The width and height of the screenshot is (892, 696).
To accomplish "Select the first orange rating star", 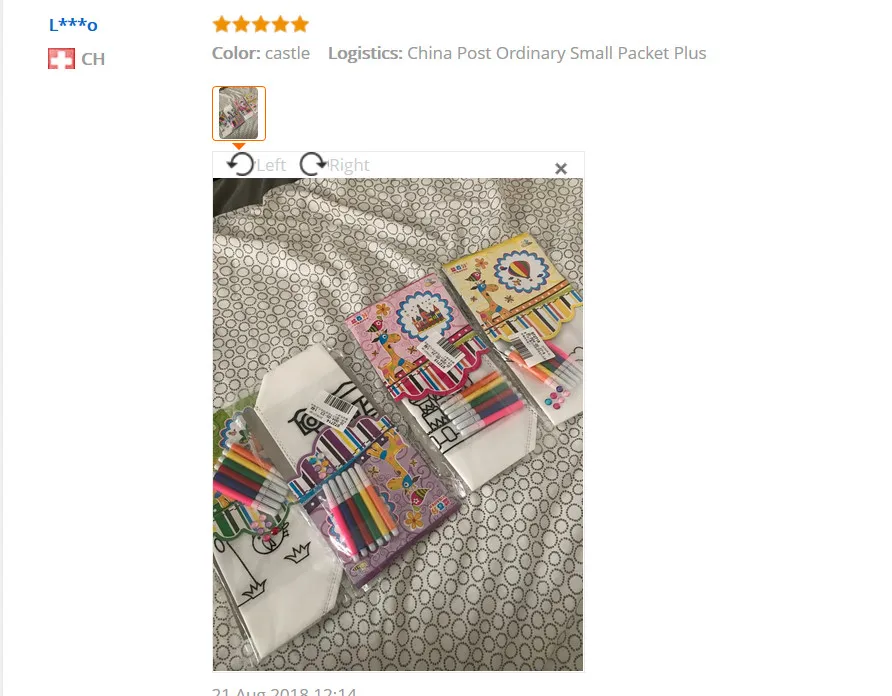I will click(221, 24).
